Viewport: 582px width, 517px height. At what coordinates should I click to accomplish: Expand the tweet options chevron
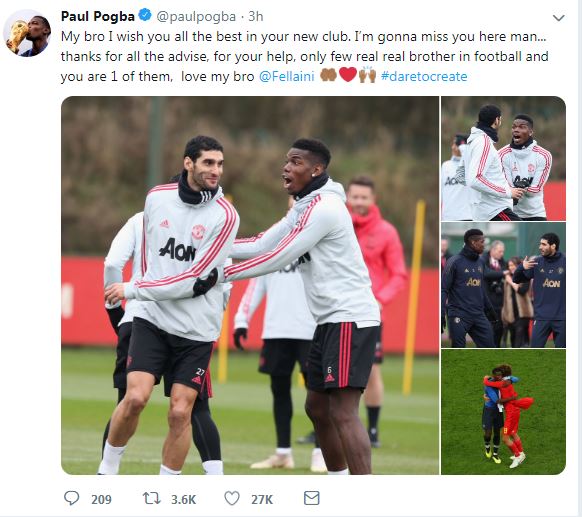click(559, 17)
